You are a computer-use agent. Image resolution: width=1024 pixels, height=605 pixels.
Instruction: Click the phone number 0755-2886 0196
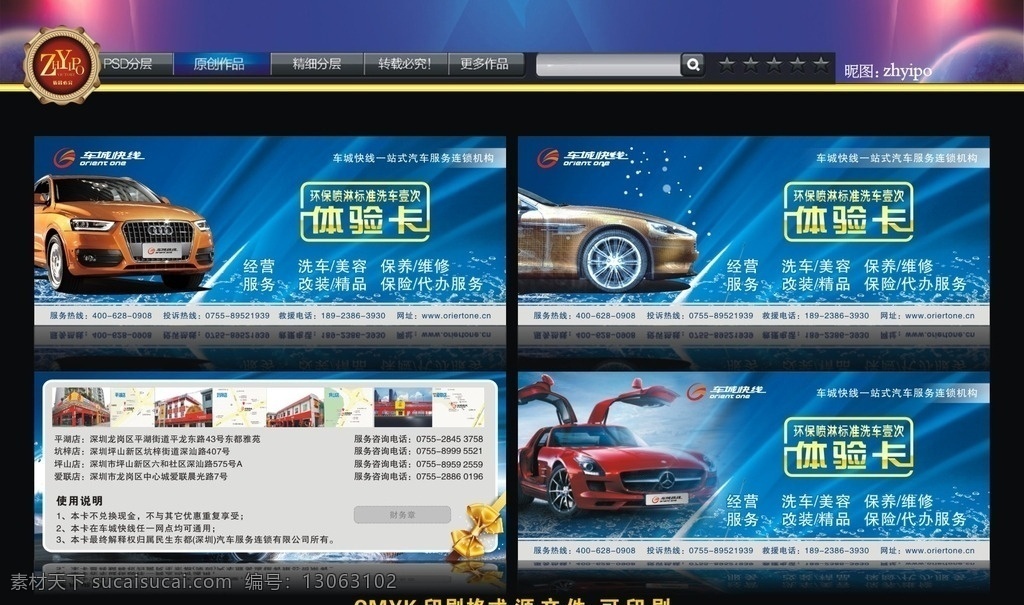[449, 476]
